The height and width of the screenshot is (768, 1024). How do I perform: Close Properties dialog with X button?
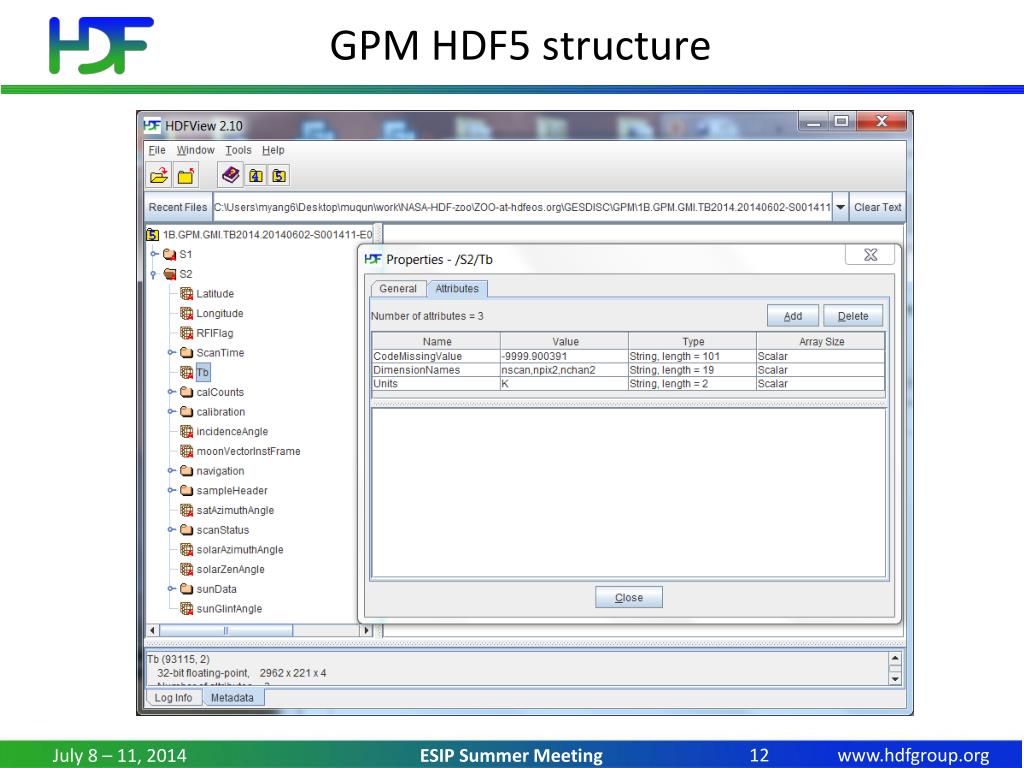point(870,255)
